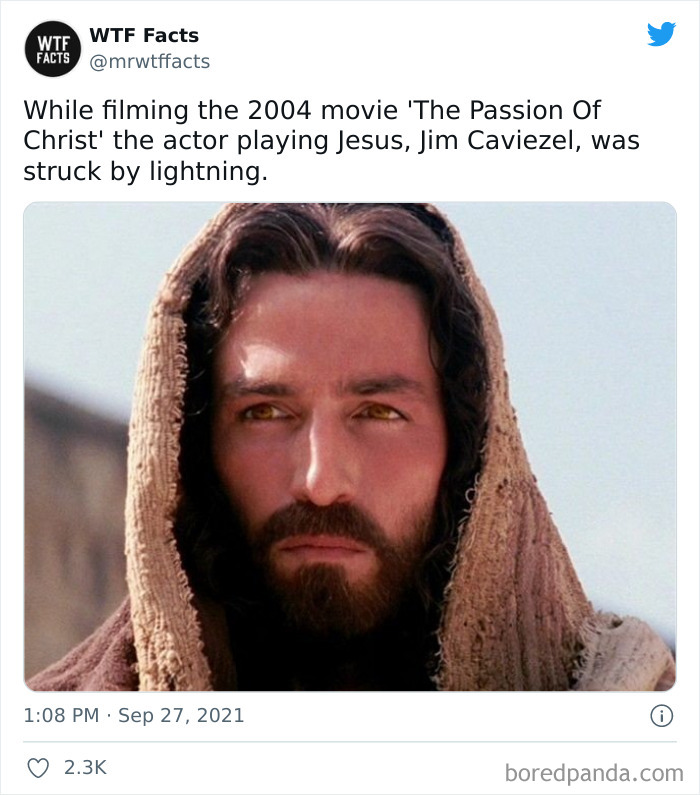
Task: Click the @mrwtffacts handle
Action: (x=150, y=62)
